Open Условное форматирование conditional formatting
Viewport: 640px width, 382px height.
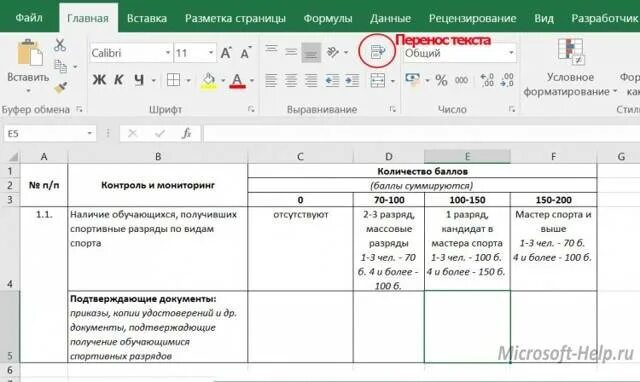[570, 68]
